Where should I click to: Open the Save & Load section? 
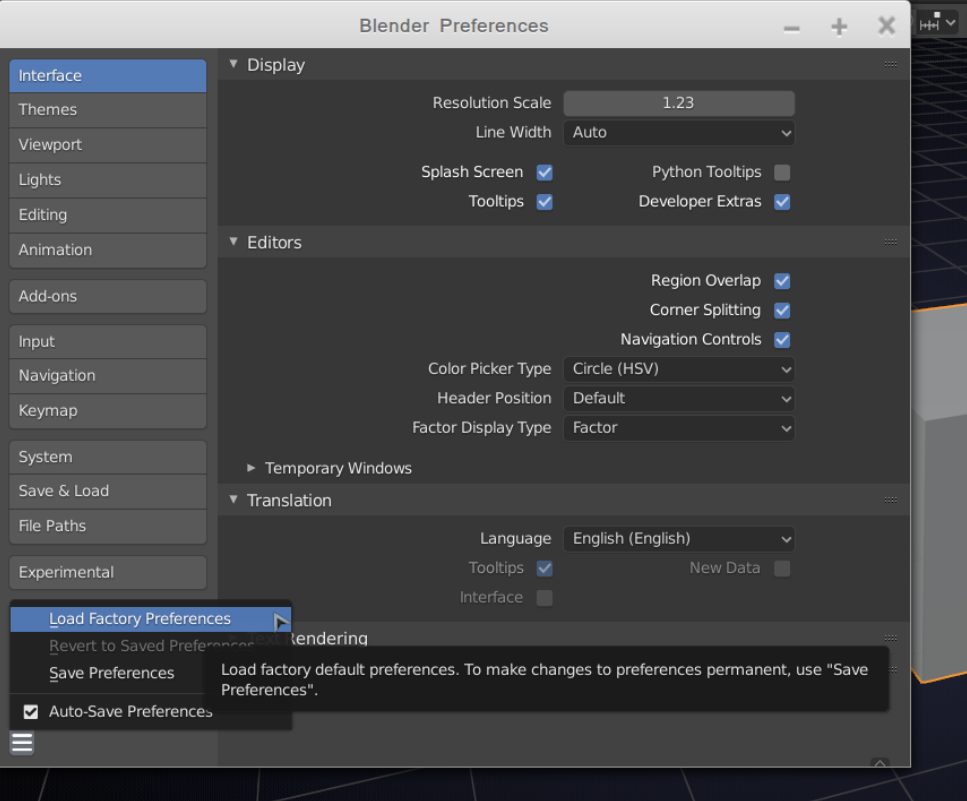tap(108, 491)
